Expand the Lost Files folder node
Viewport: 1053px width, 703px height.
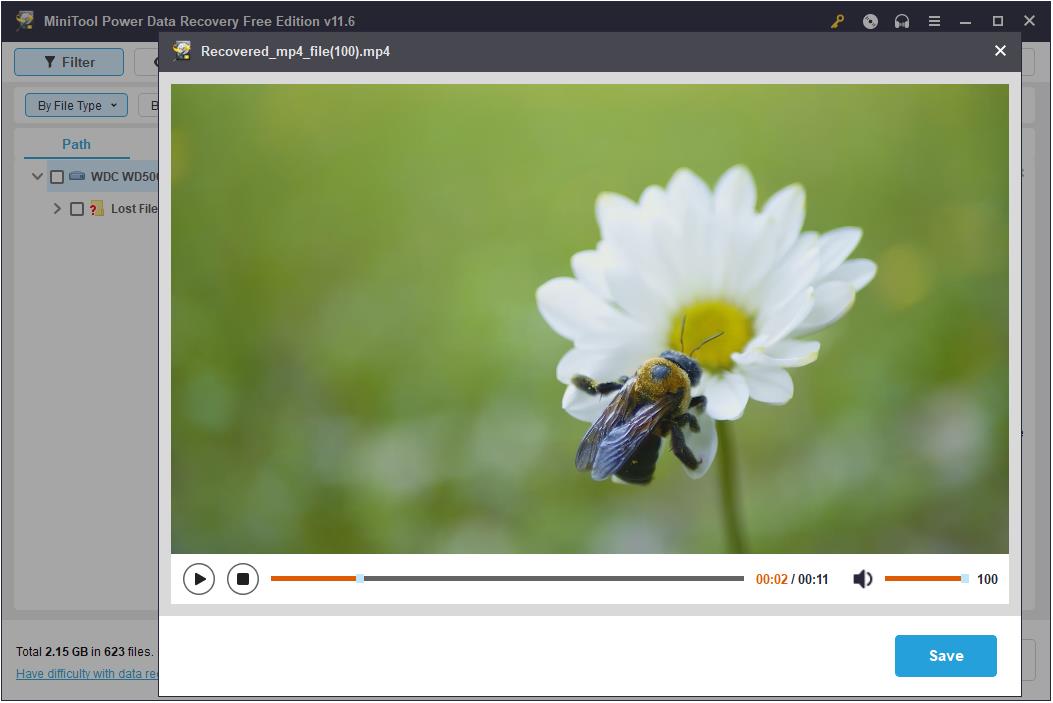tap(57, 209)
